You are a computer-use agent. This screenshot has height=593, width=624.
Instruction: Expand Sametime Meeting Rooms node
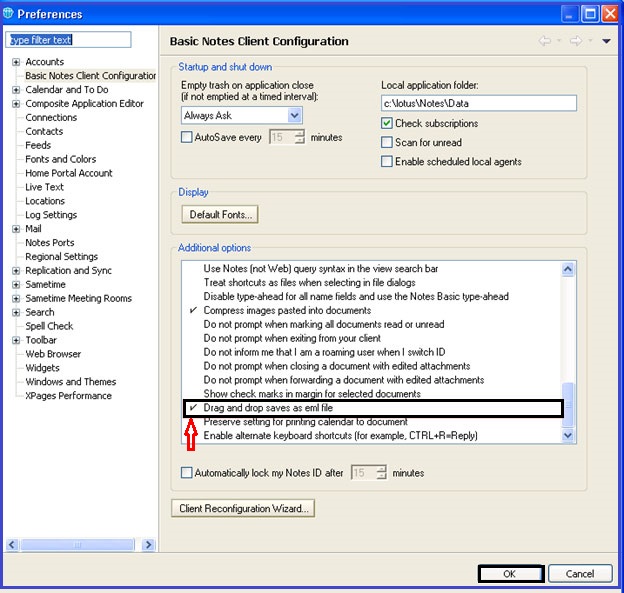[16, 298]
